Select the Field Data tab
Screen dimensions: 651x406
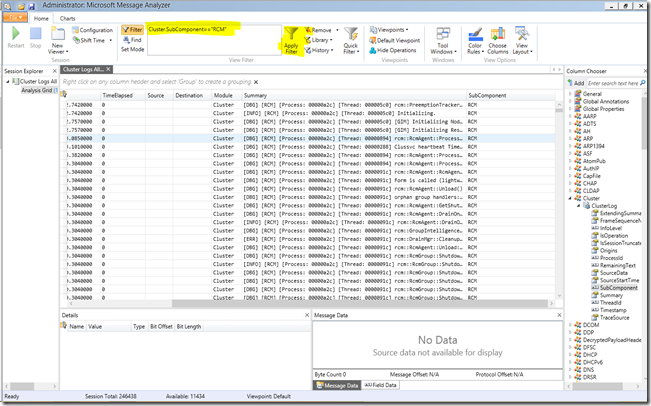click(383, 384)
